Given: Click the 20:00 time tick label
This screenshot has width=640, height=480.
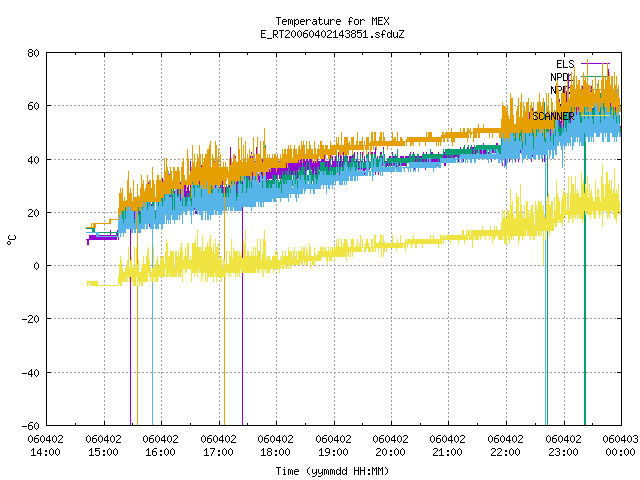Looking at the screenshot, I should click(391, 452).
